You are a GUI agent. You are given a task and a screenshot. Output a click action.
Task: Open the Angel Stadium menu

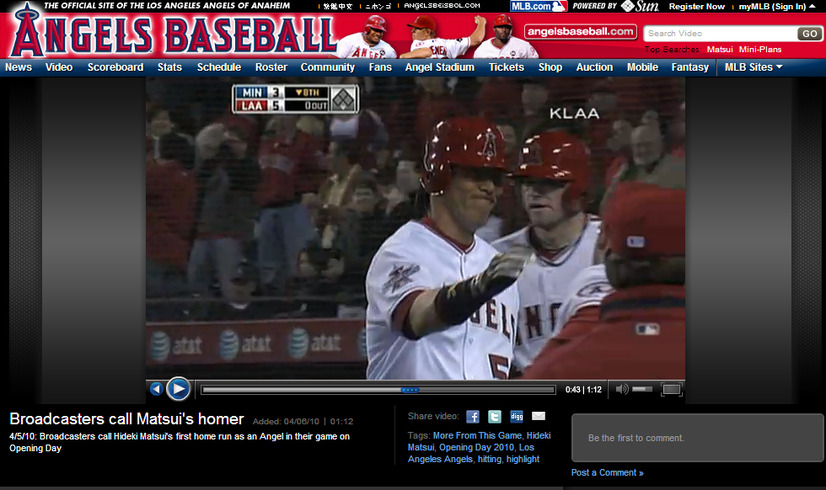point(440,67)
